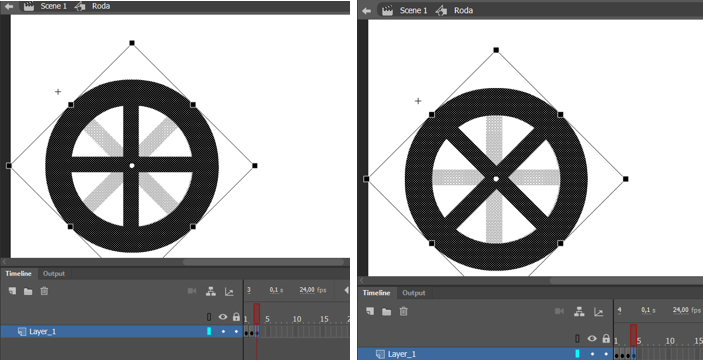Click Layer_1 cyan outline color swatch in the frame 3 timeline

(209, 331)
